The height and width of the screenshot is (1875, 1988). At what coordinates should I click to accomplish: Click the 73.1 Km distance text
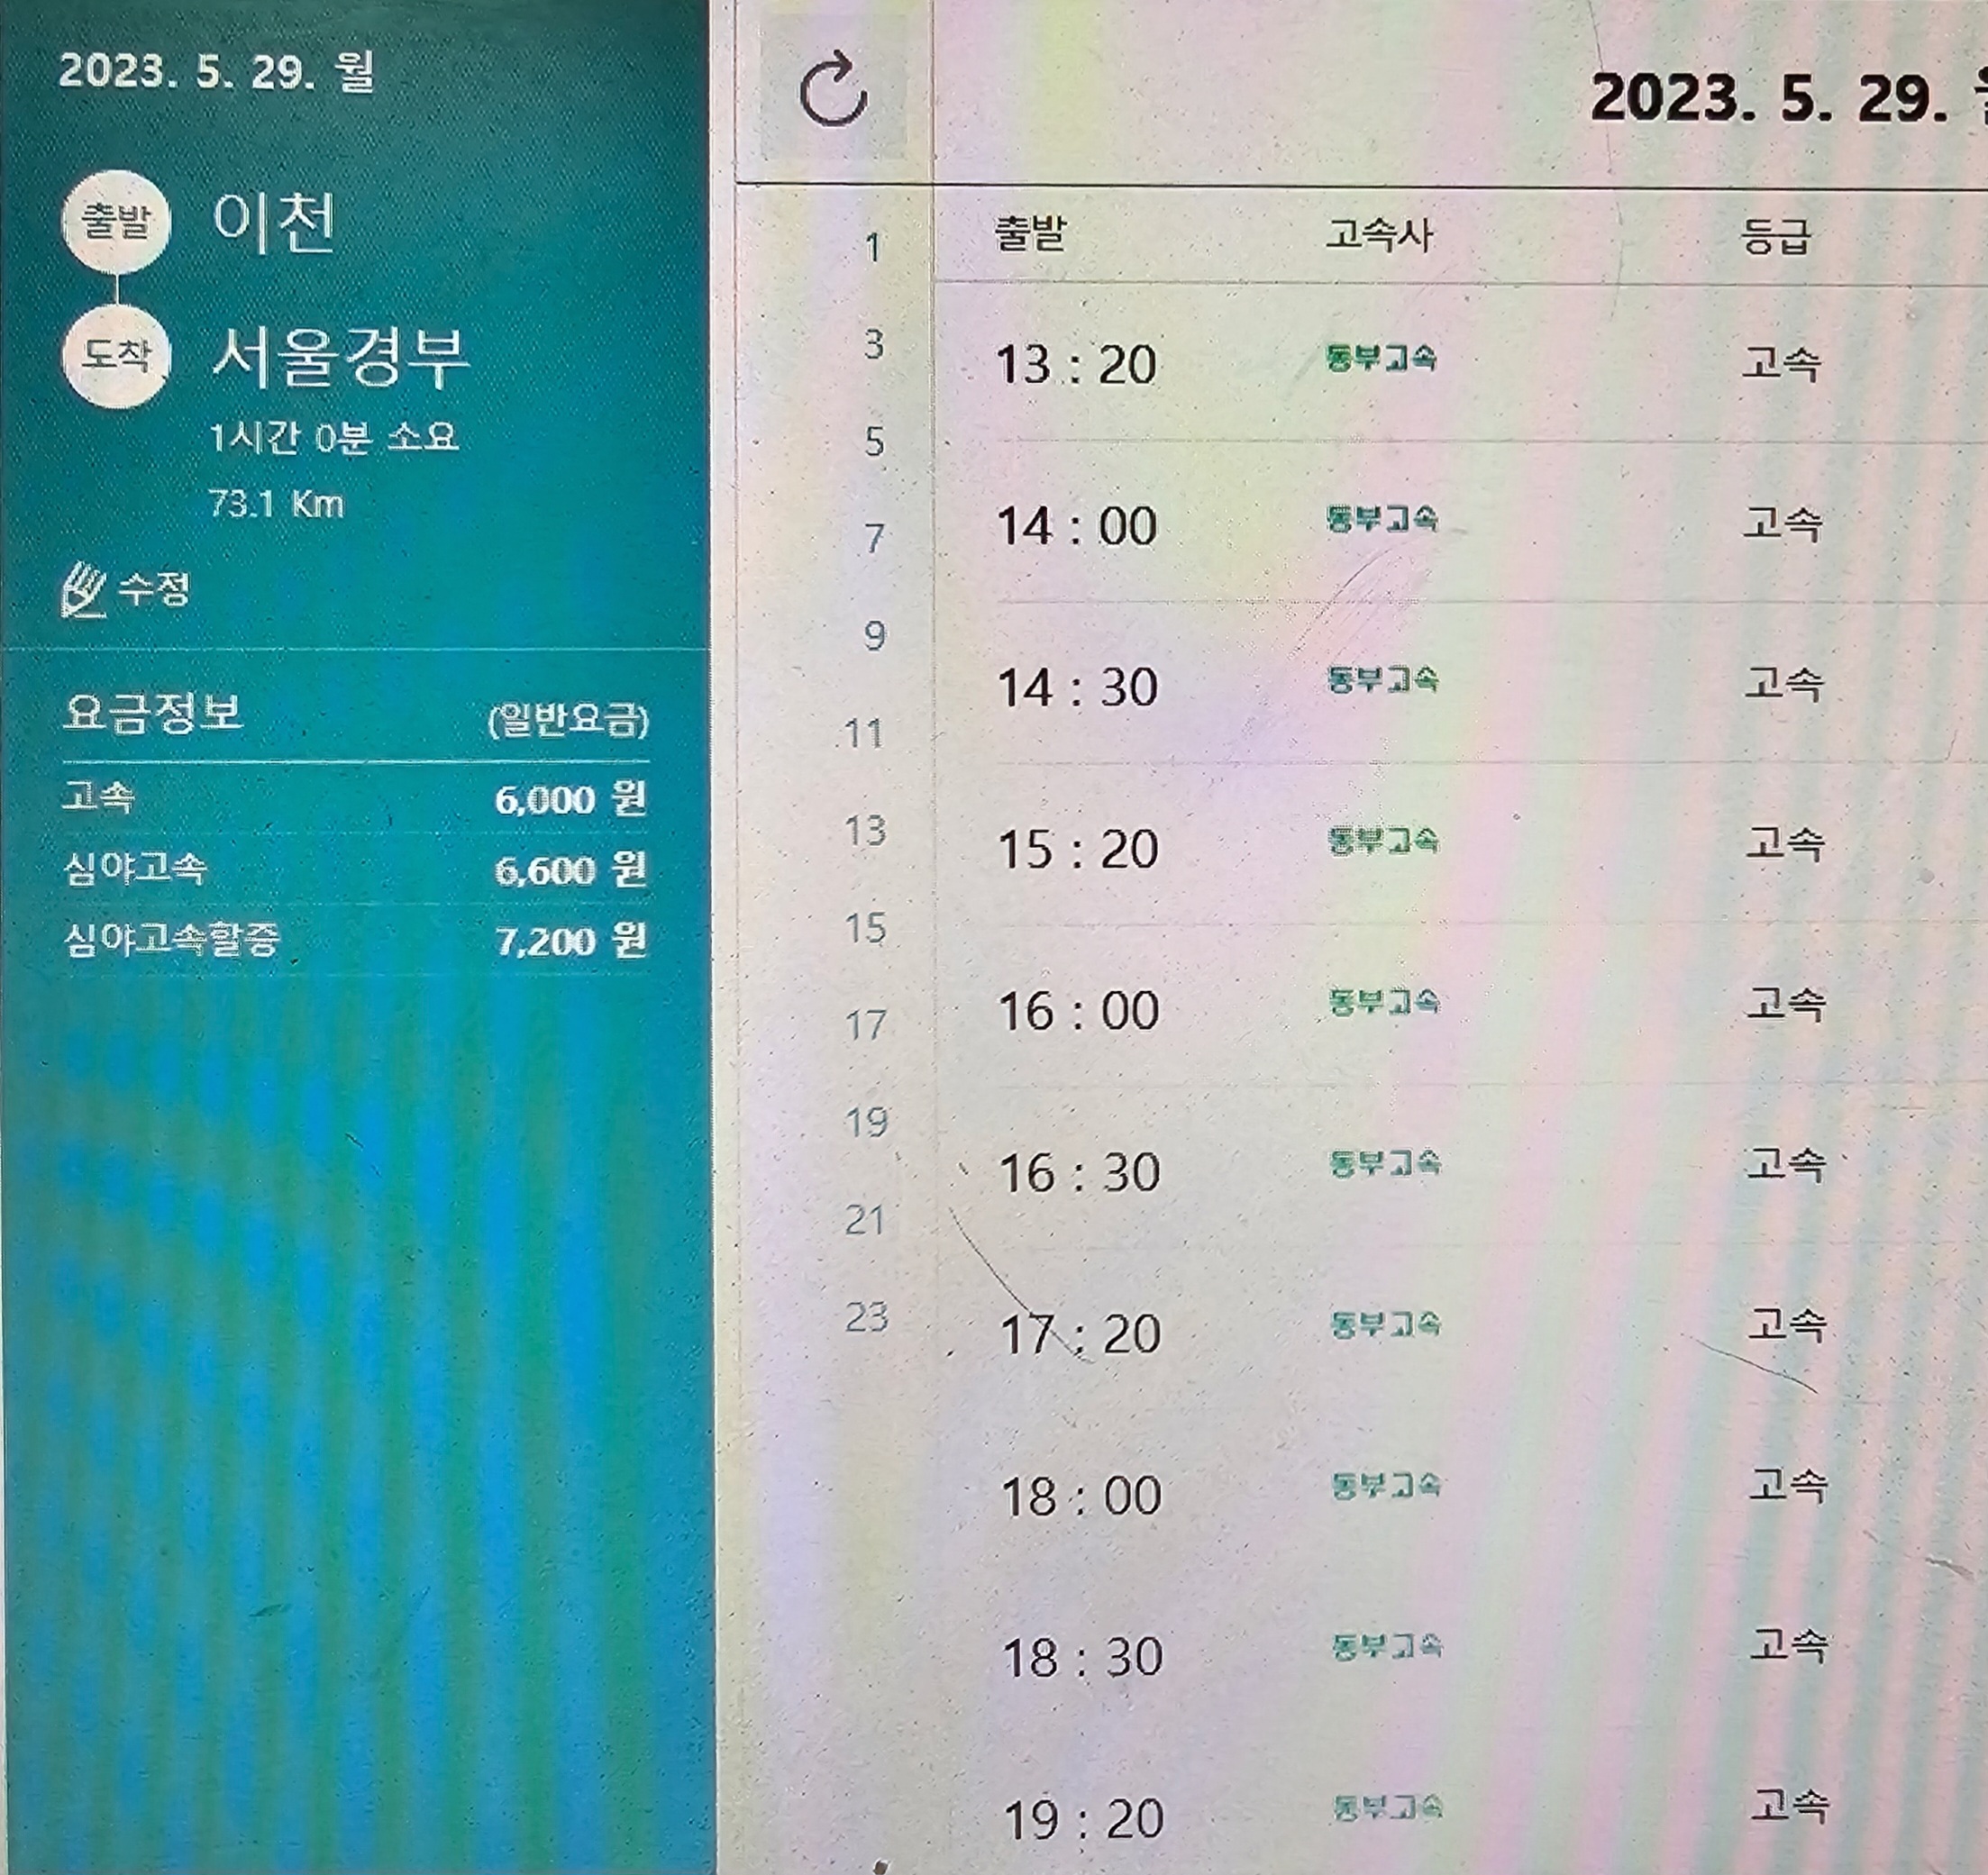pos(277,504)
